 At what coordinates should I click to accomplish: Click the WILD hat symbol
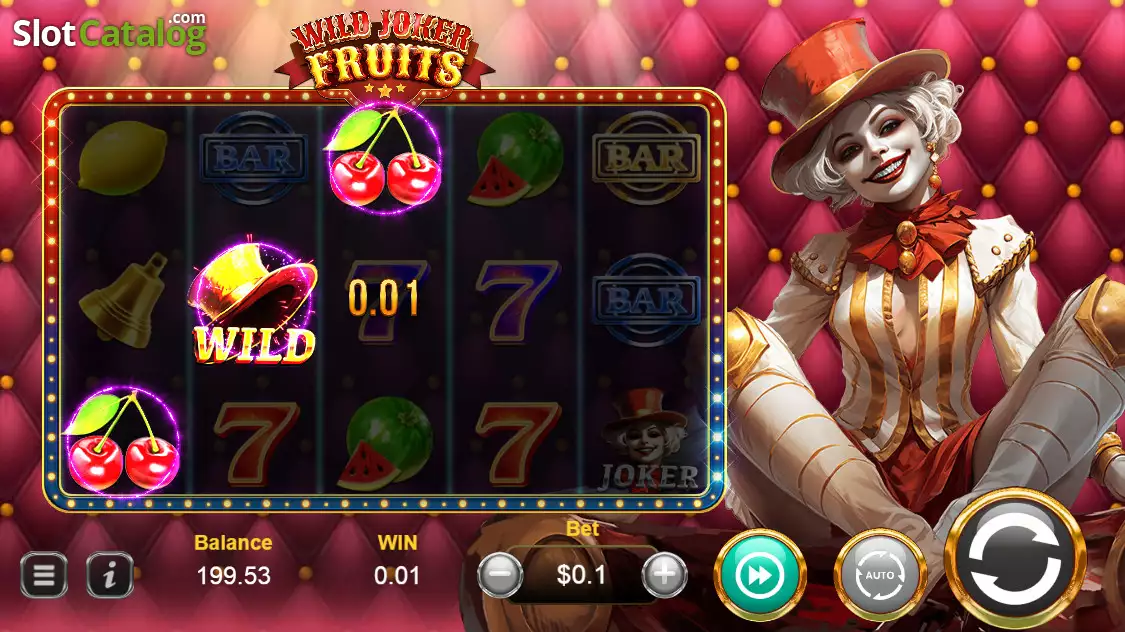253,302
